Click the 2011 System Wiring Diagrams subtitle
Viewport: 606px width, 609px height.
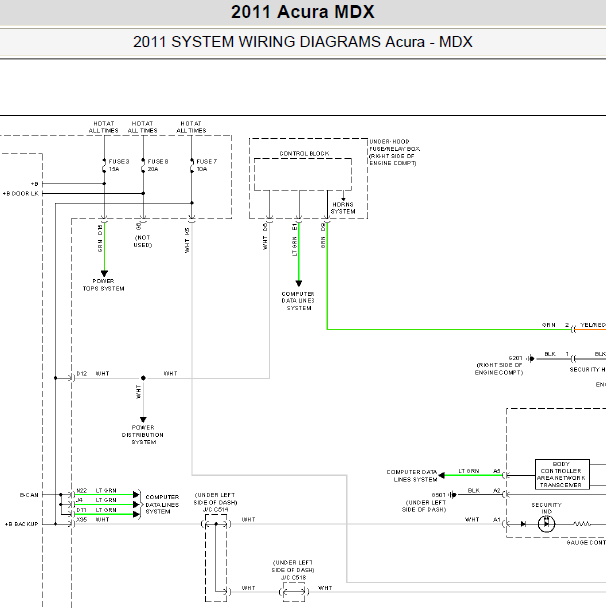pyautogui.click(x=302, y=42)
